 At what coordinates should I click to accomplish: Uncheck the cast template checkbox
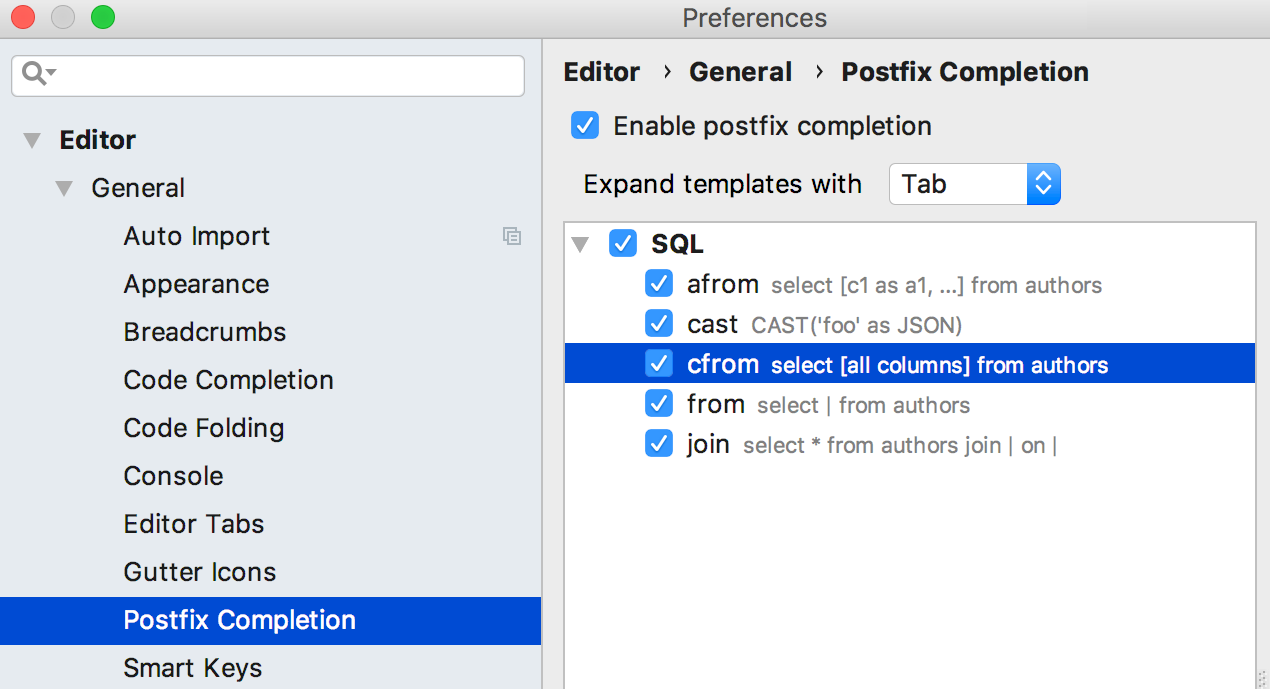click(x=659, y=324)
